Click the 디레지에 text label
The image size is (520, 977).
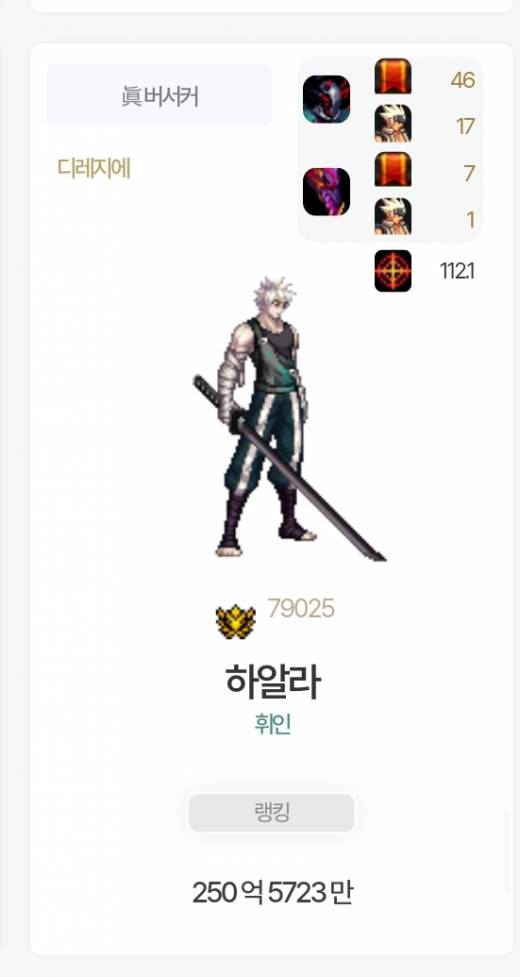[94, 168]
